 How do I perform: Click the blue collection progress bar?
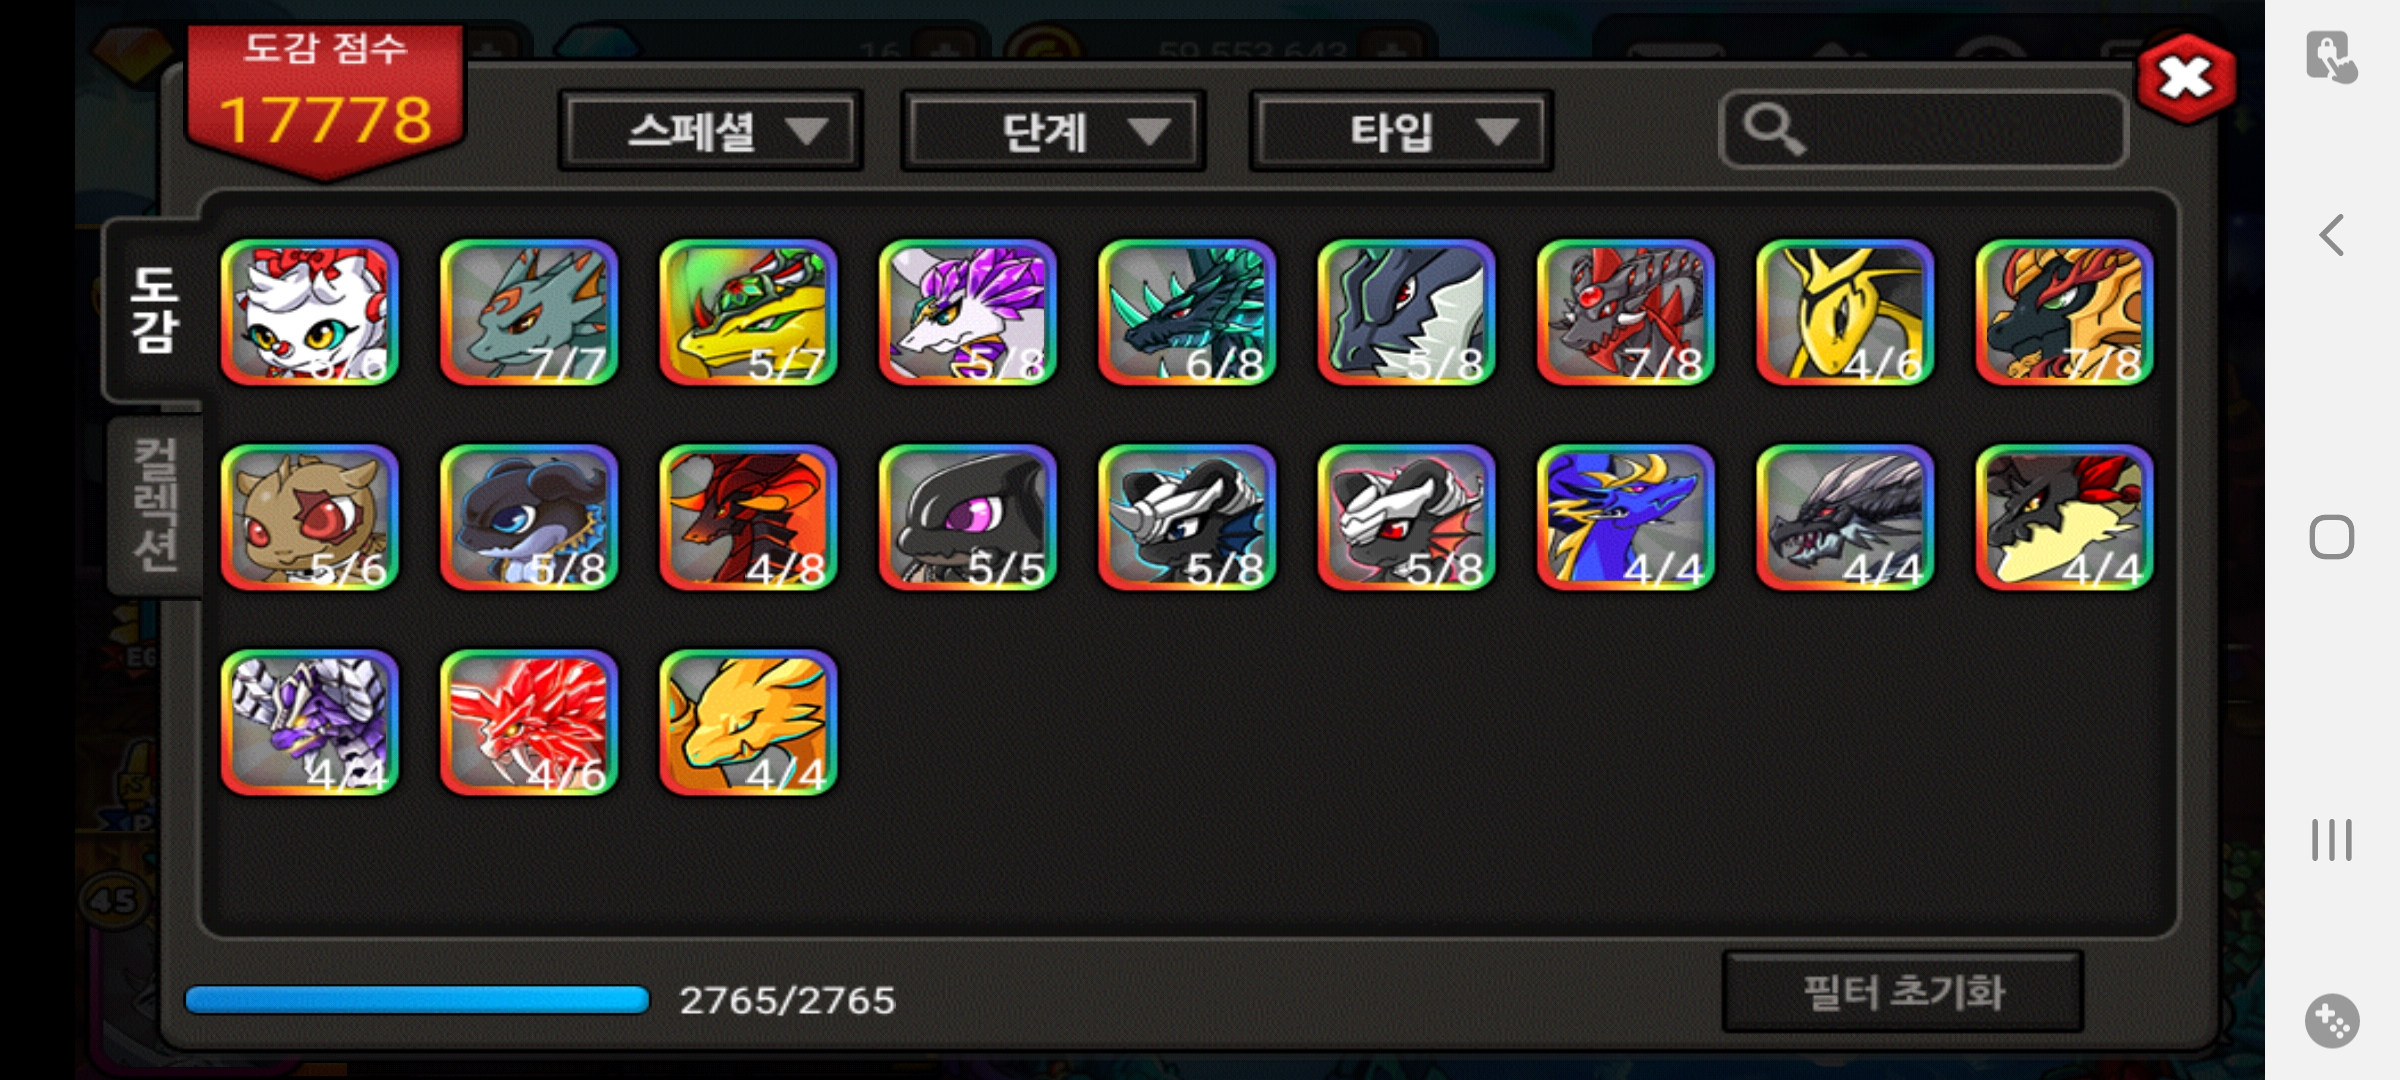point(418,1000)
